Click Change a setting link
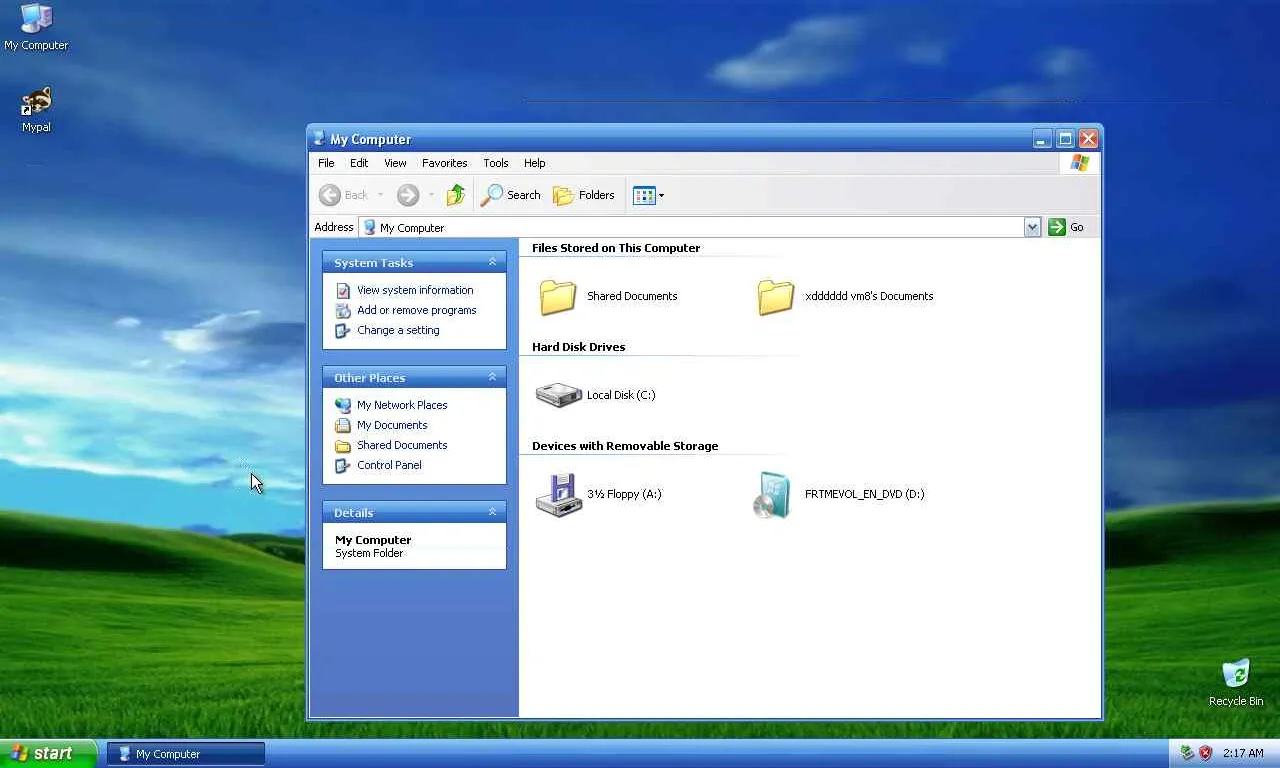Image resolution: width=1280 pixels, height=768 pixels. pos(398,330)
